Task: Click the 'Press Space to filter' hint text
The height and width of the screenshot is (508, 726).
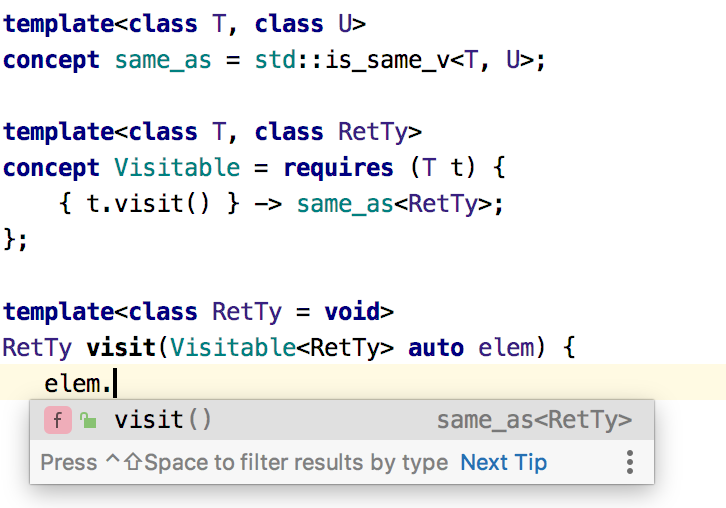Action: (x=244, y=463)
